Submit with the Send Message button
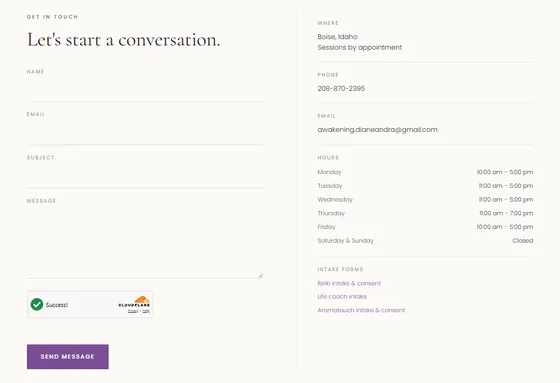Screen dimensions: 560x383 pyautogui.click(x=68, y=357)
